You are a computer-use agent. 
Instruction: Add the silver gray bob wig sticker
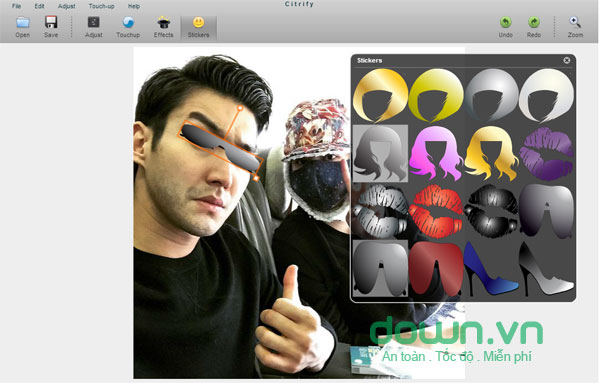(x=491, y=95)
